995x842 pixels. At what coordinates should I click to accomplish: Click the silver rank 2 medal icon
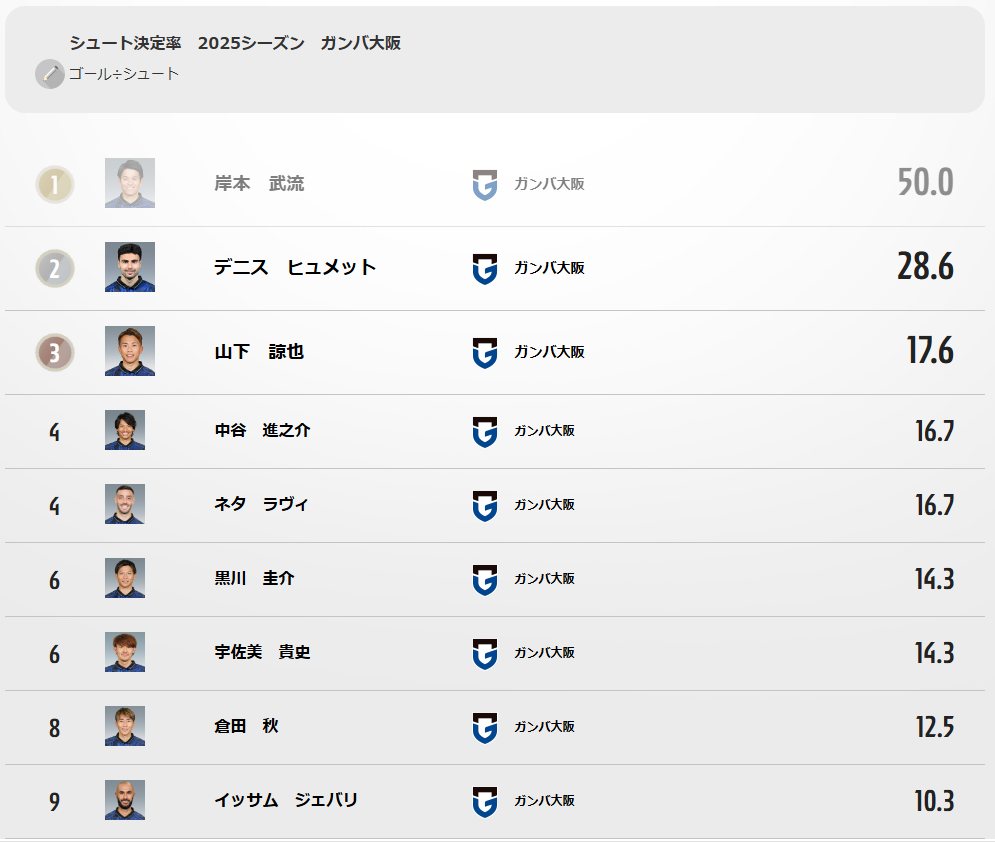55,268
